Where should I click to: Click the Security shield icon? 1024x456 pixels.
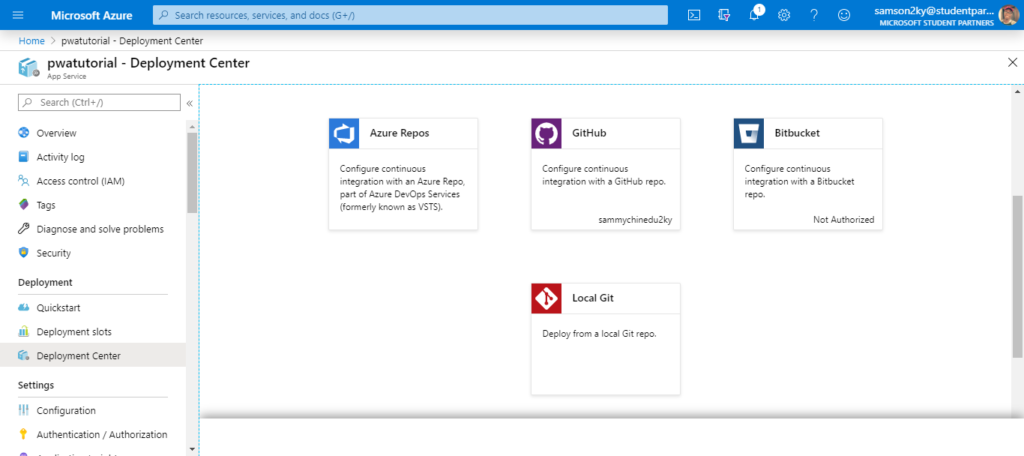pyautogui.click(x=24, y=253)
